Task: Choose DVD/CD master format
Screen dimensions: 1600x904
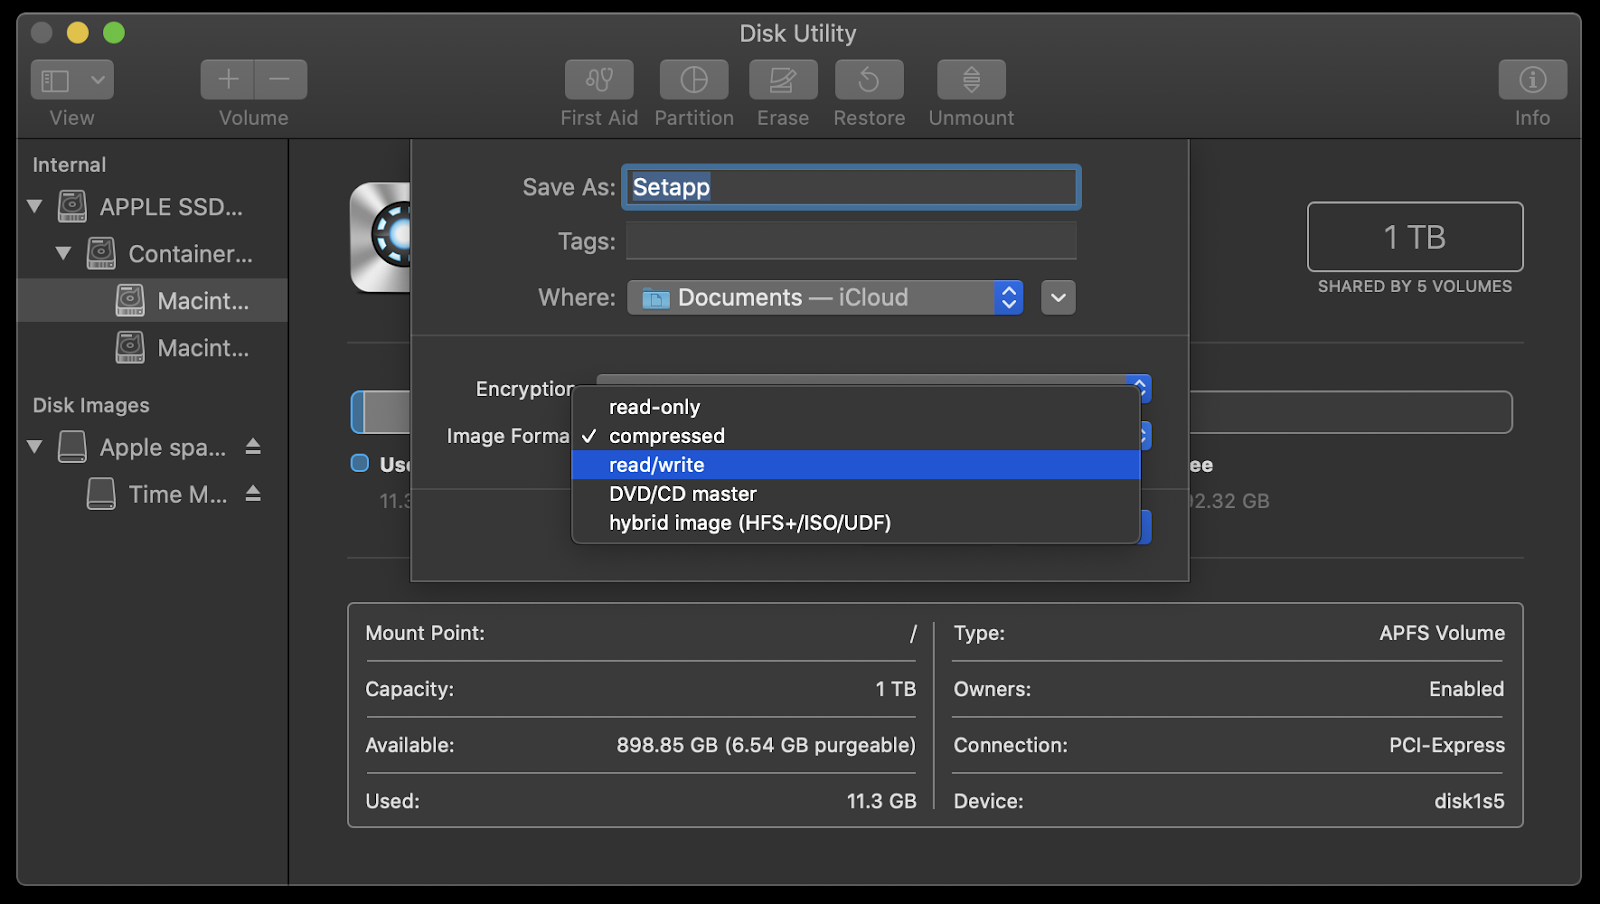Action: (682, 493)
